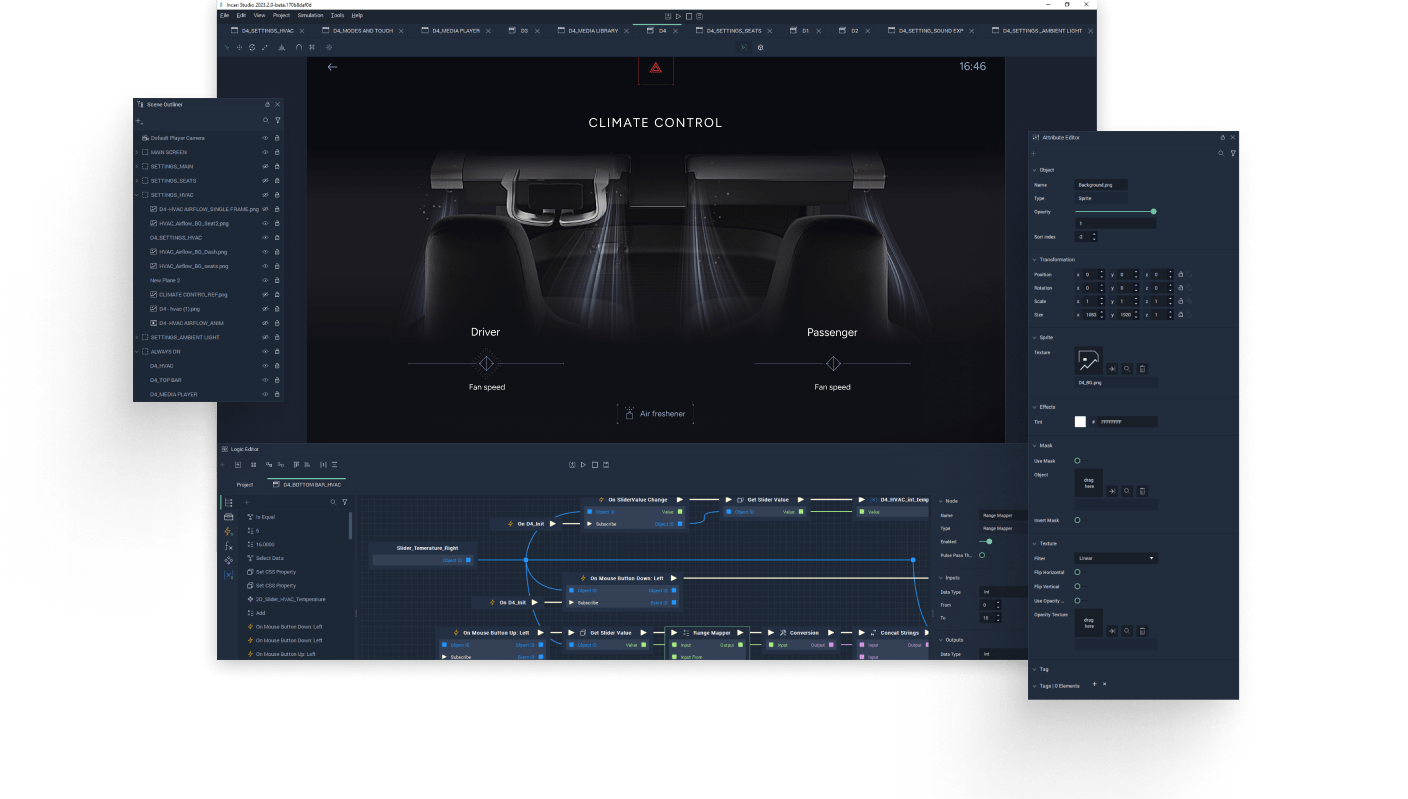Open the filter in the Scene Outliner panel
1408x799 pixels.
277,120
